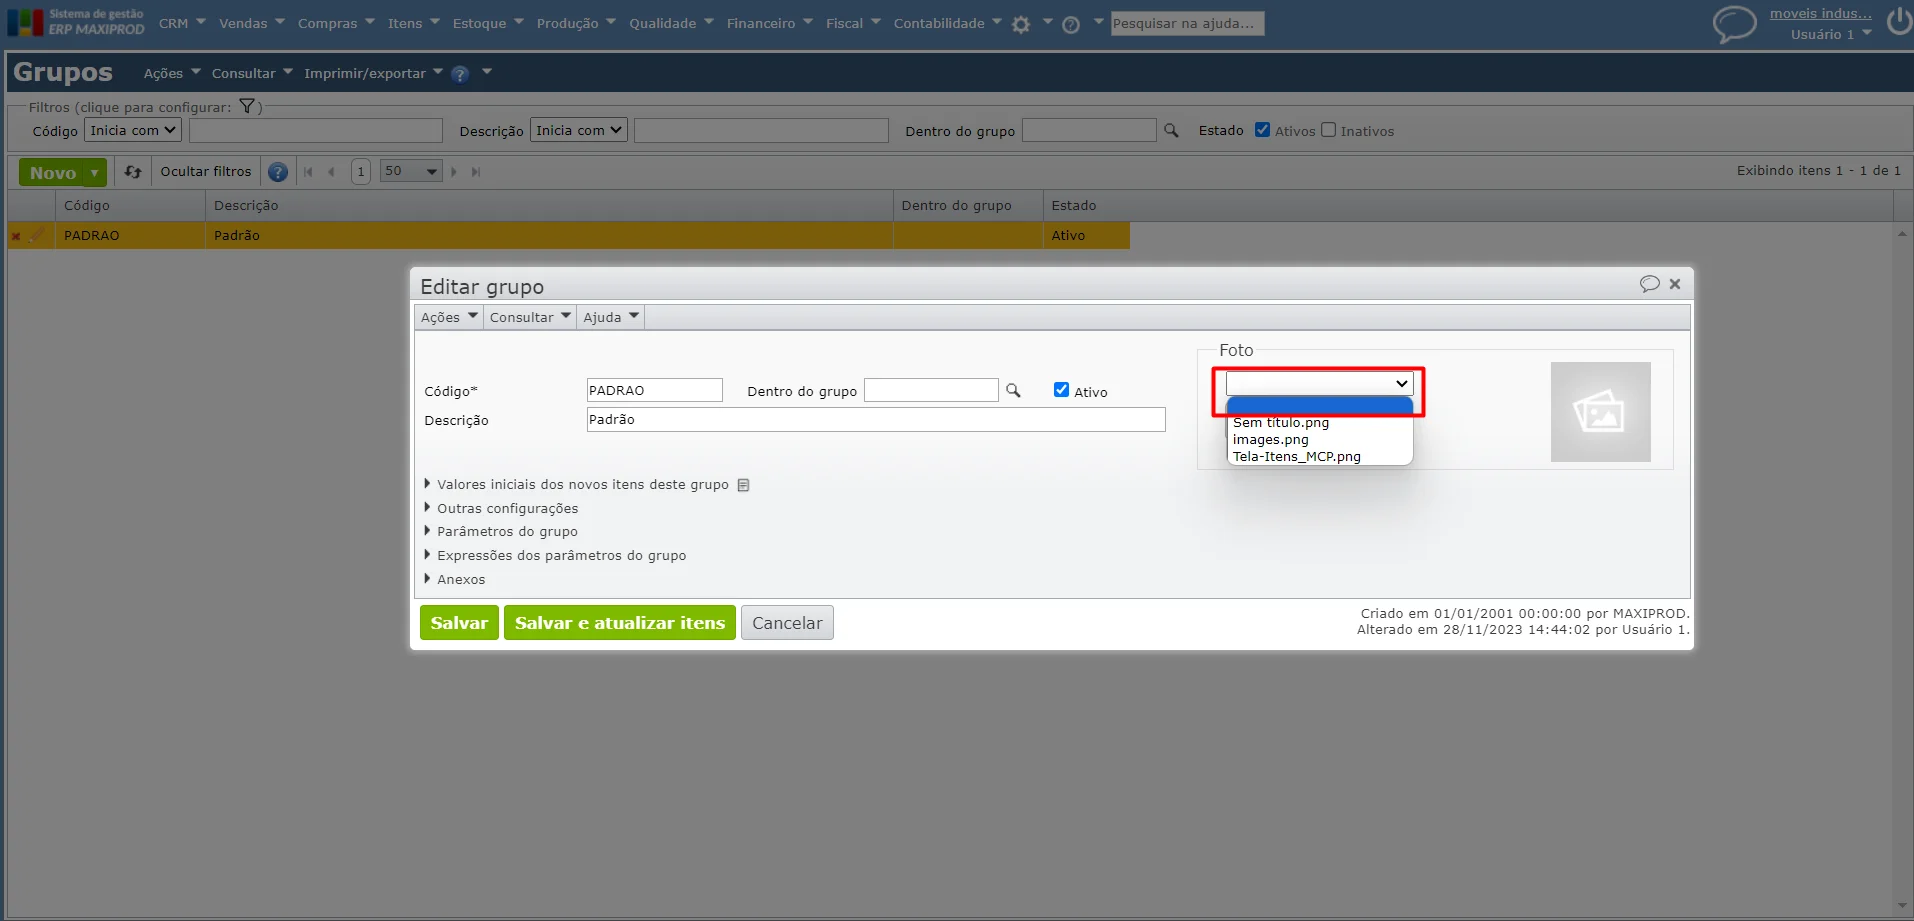This screenshot has width=1914, height=921.
Task: Open comment bubble in Editar grupo header
Action: (1649, 284)
